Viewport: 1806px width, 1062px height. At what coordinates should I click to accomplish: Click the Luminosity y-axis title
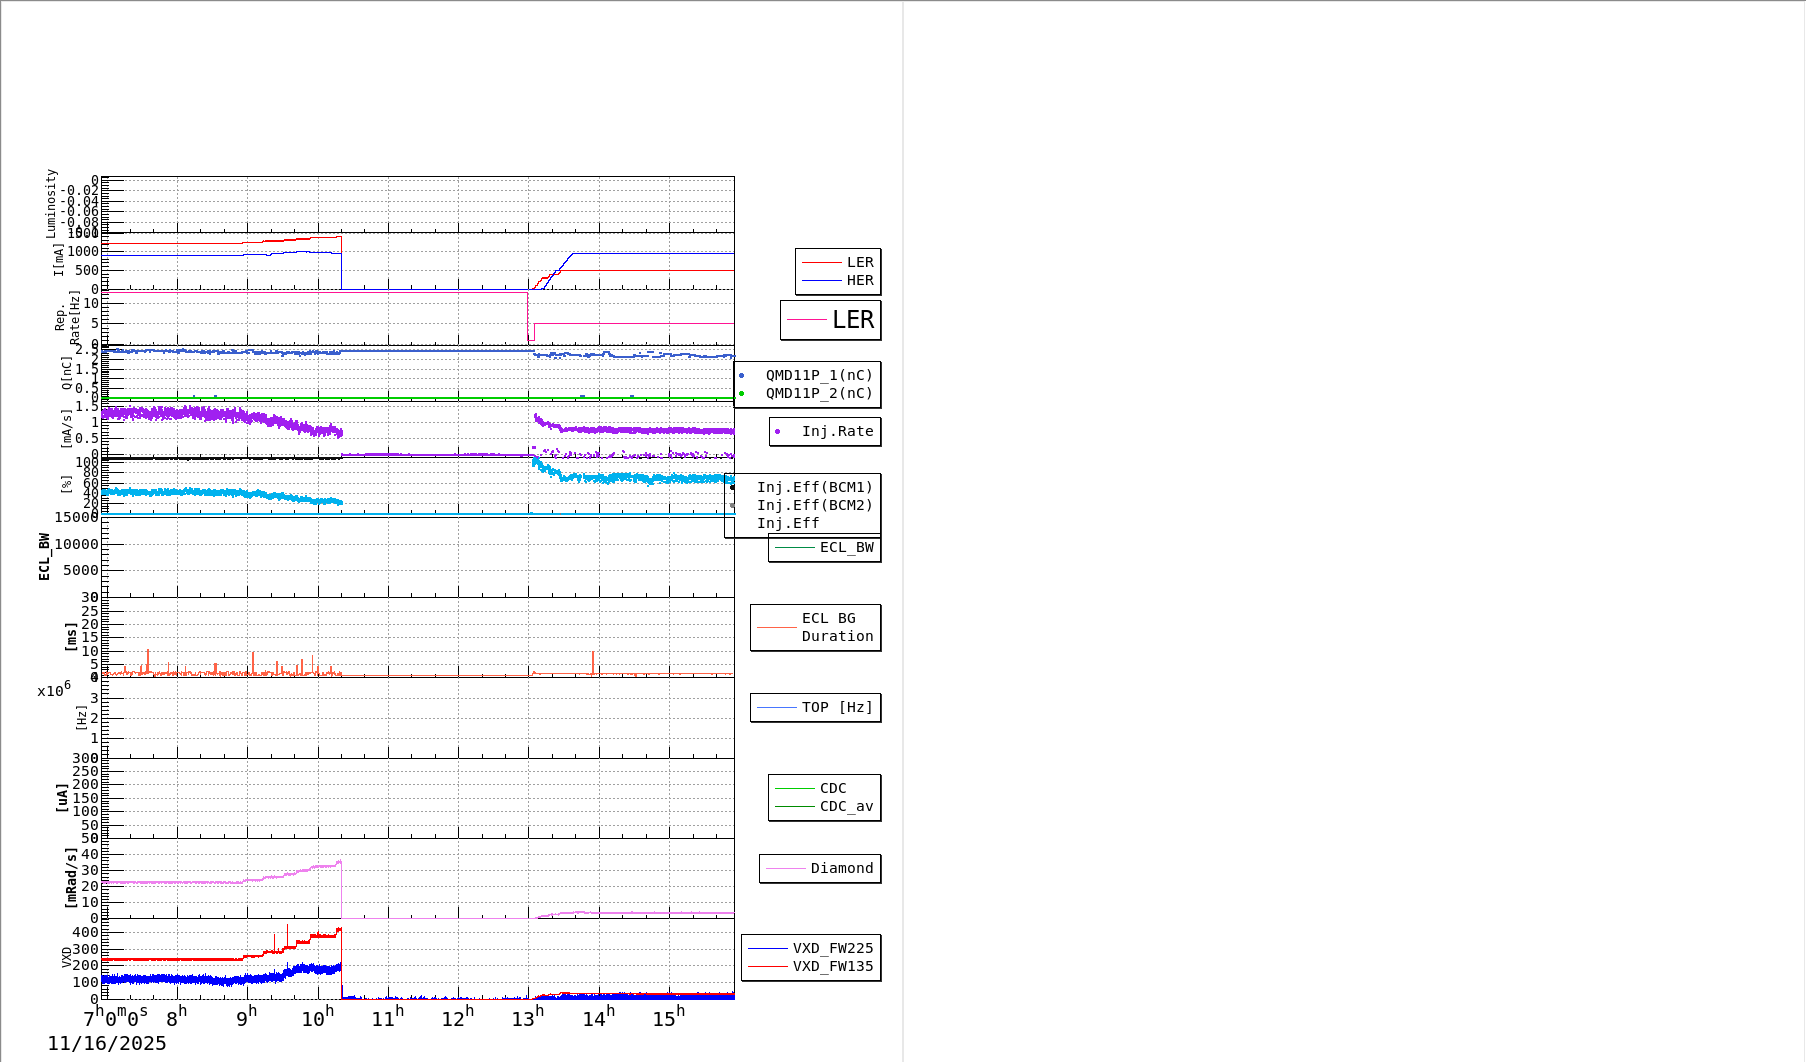52,204
